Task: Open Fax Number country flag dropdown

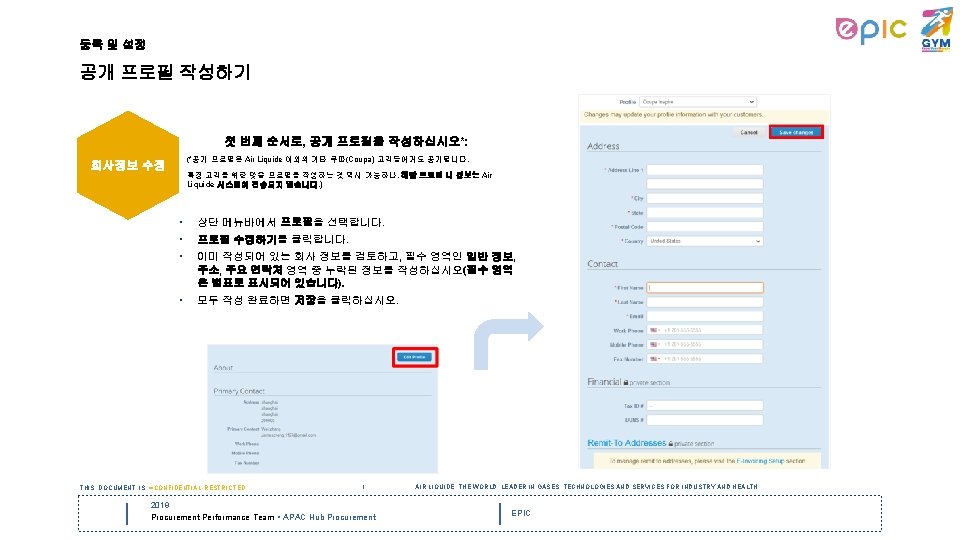Action: (654, 359)
